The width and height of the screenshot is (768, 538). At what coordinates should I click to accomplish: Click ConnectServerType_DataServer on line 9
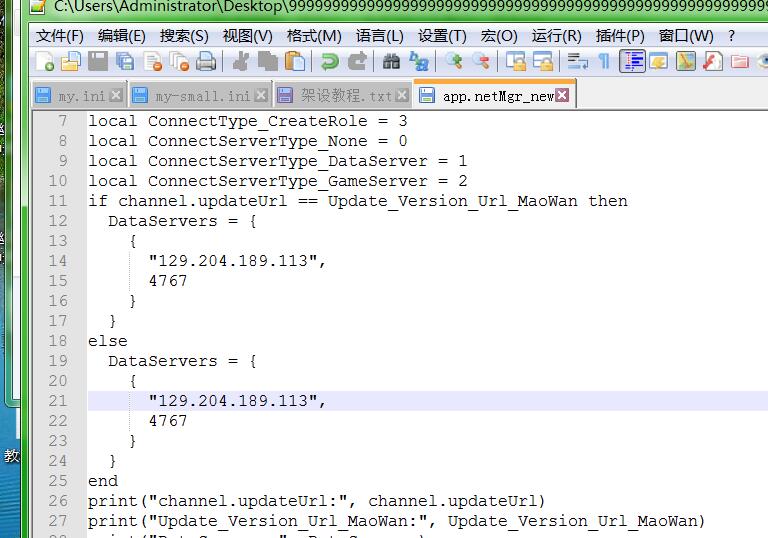pos(288,162)
